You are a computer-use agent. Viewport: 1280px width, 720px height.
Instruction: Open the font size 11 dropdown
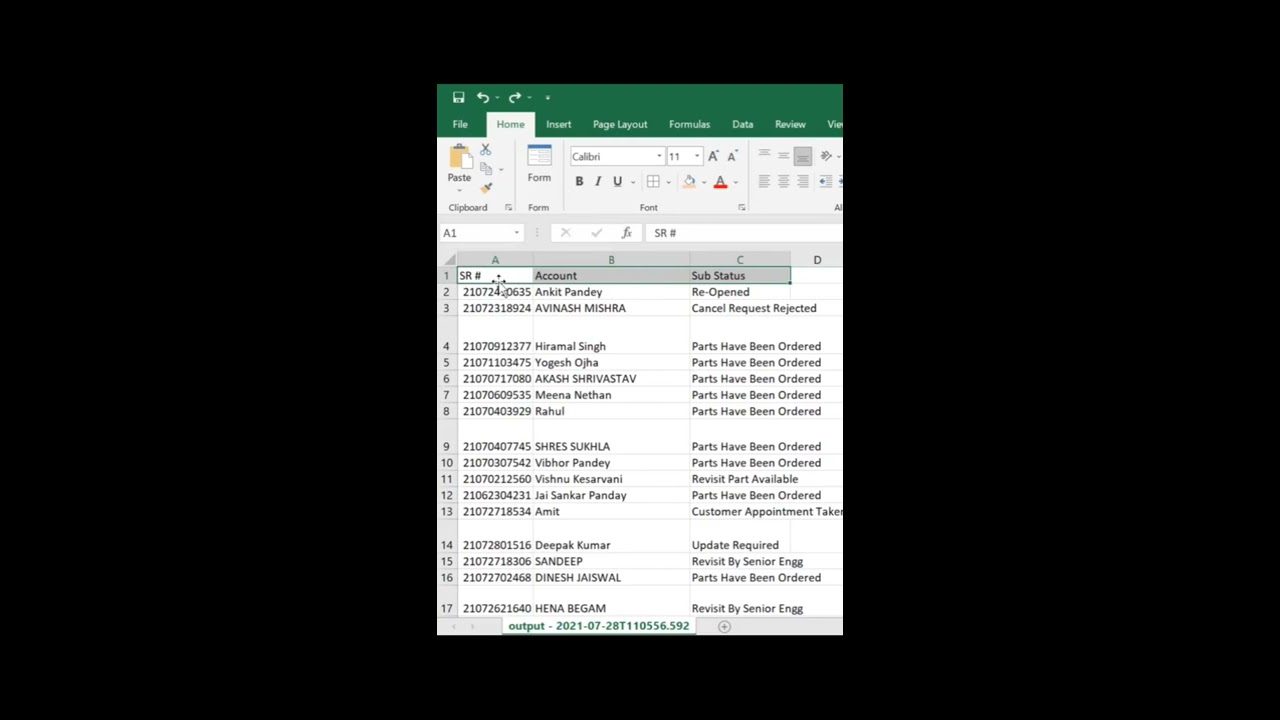pos(697,156)
